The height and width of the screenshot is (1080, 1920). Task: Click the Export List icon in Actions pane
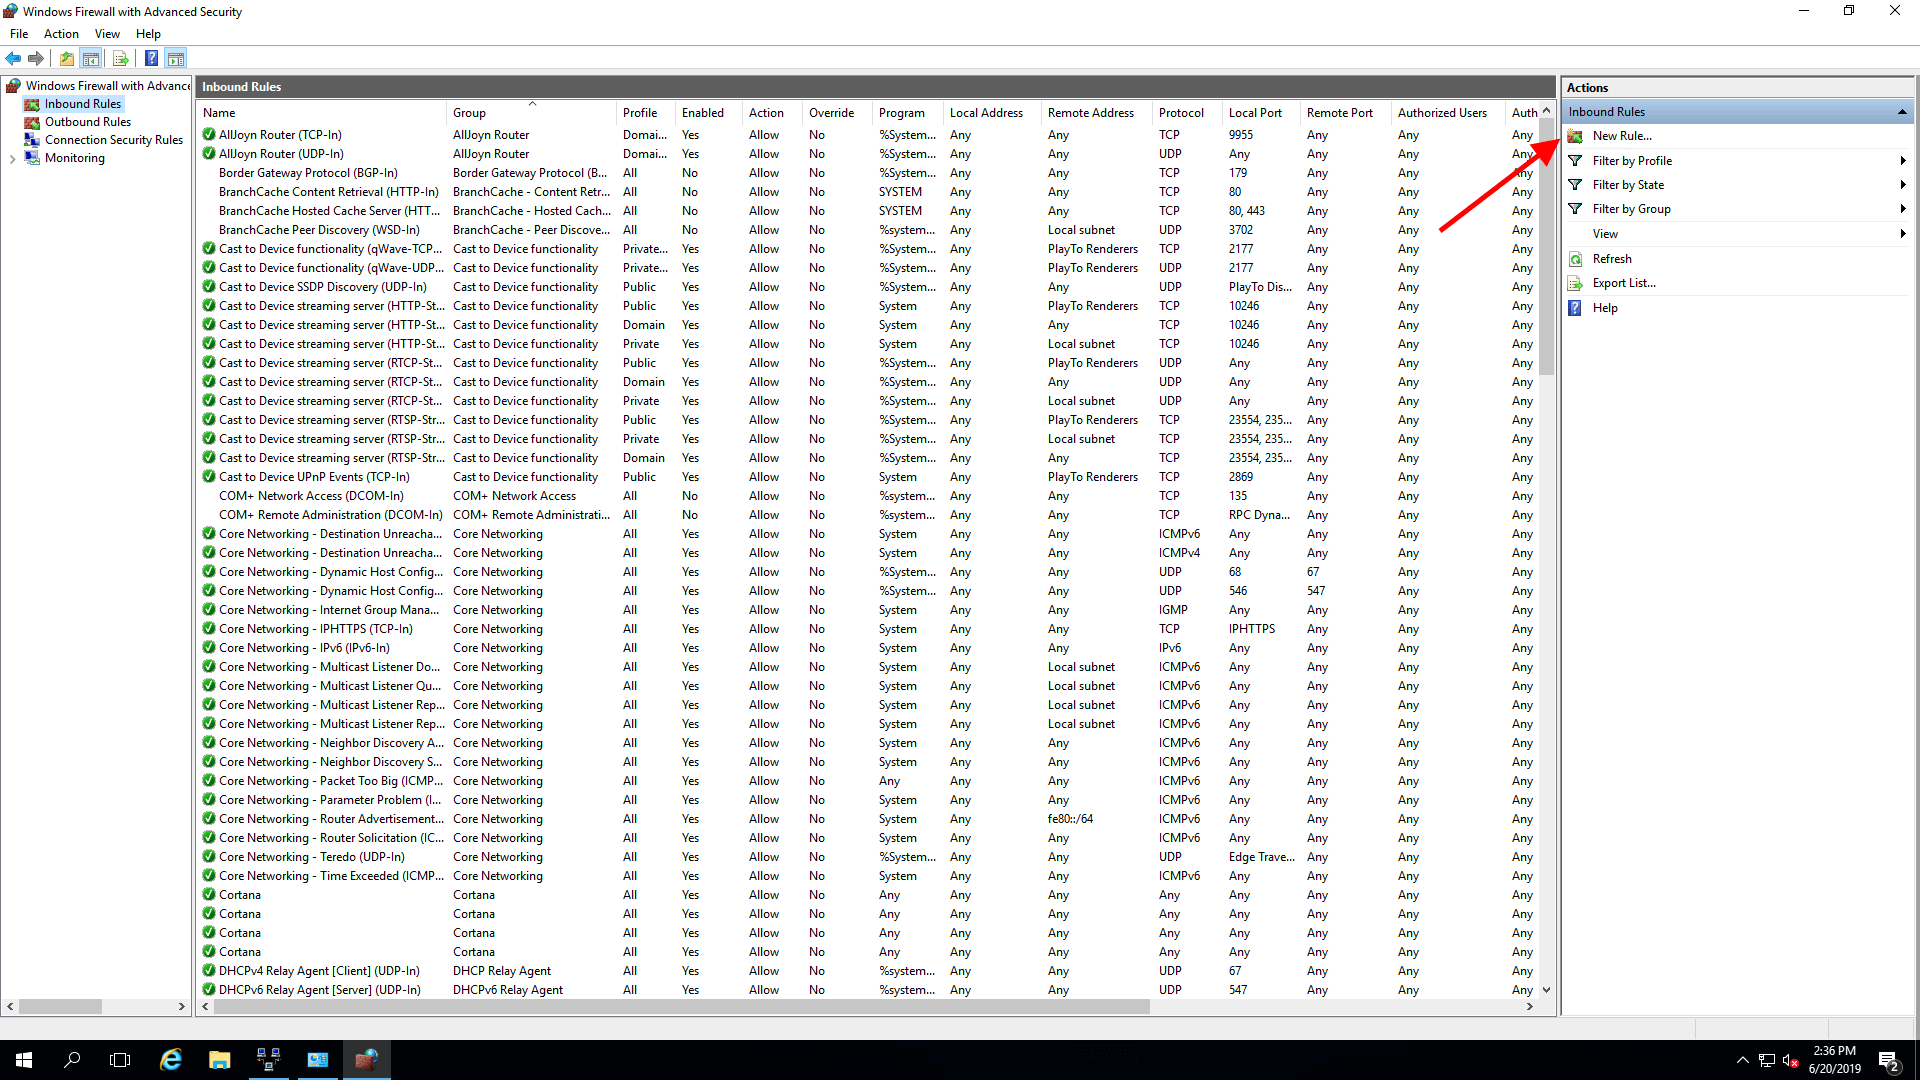click(1576, 283)
